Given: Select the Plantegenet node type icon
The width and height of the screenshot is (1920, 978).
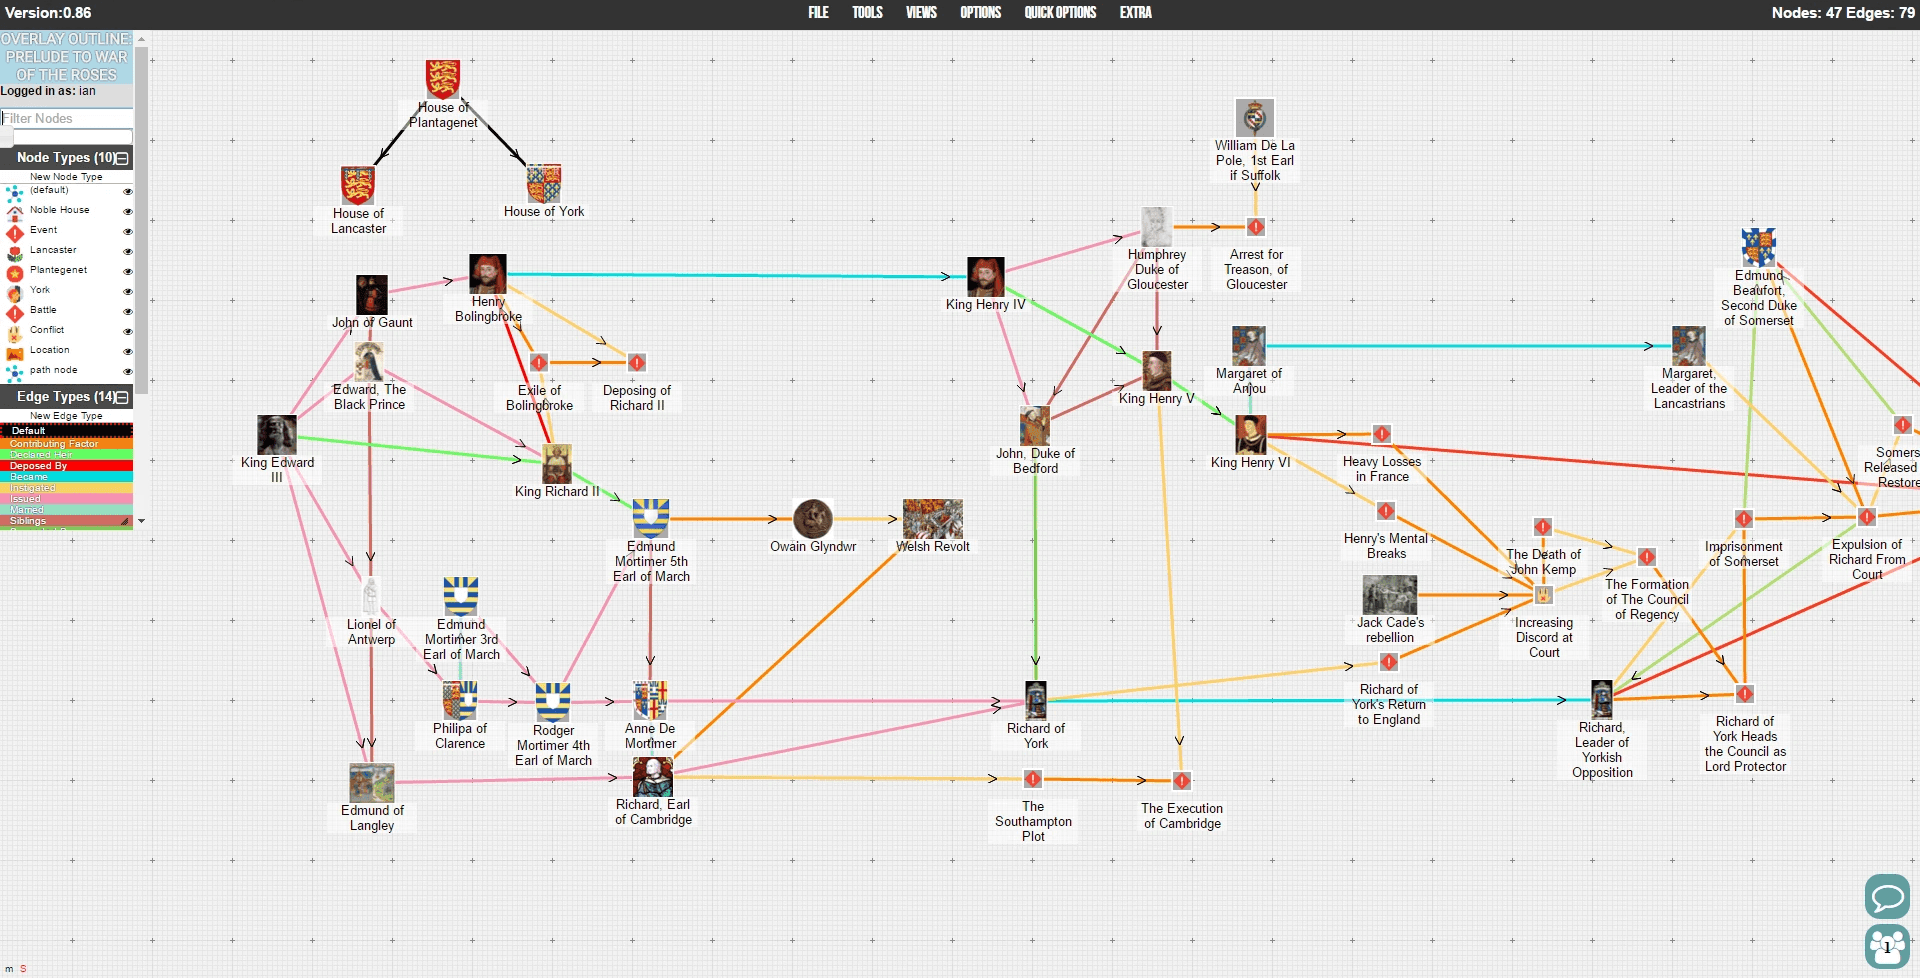Looking at the screenshot, I should 14,271.
